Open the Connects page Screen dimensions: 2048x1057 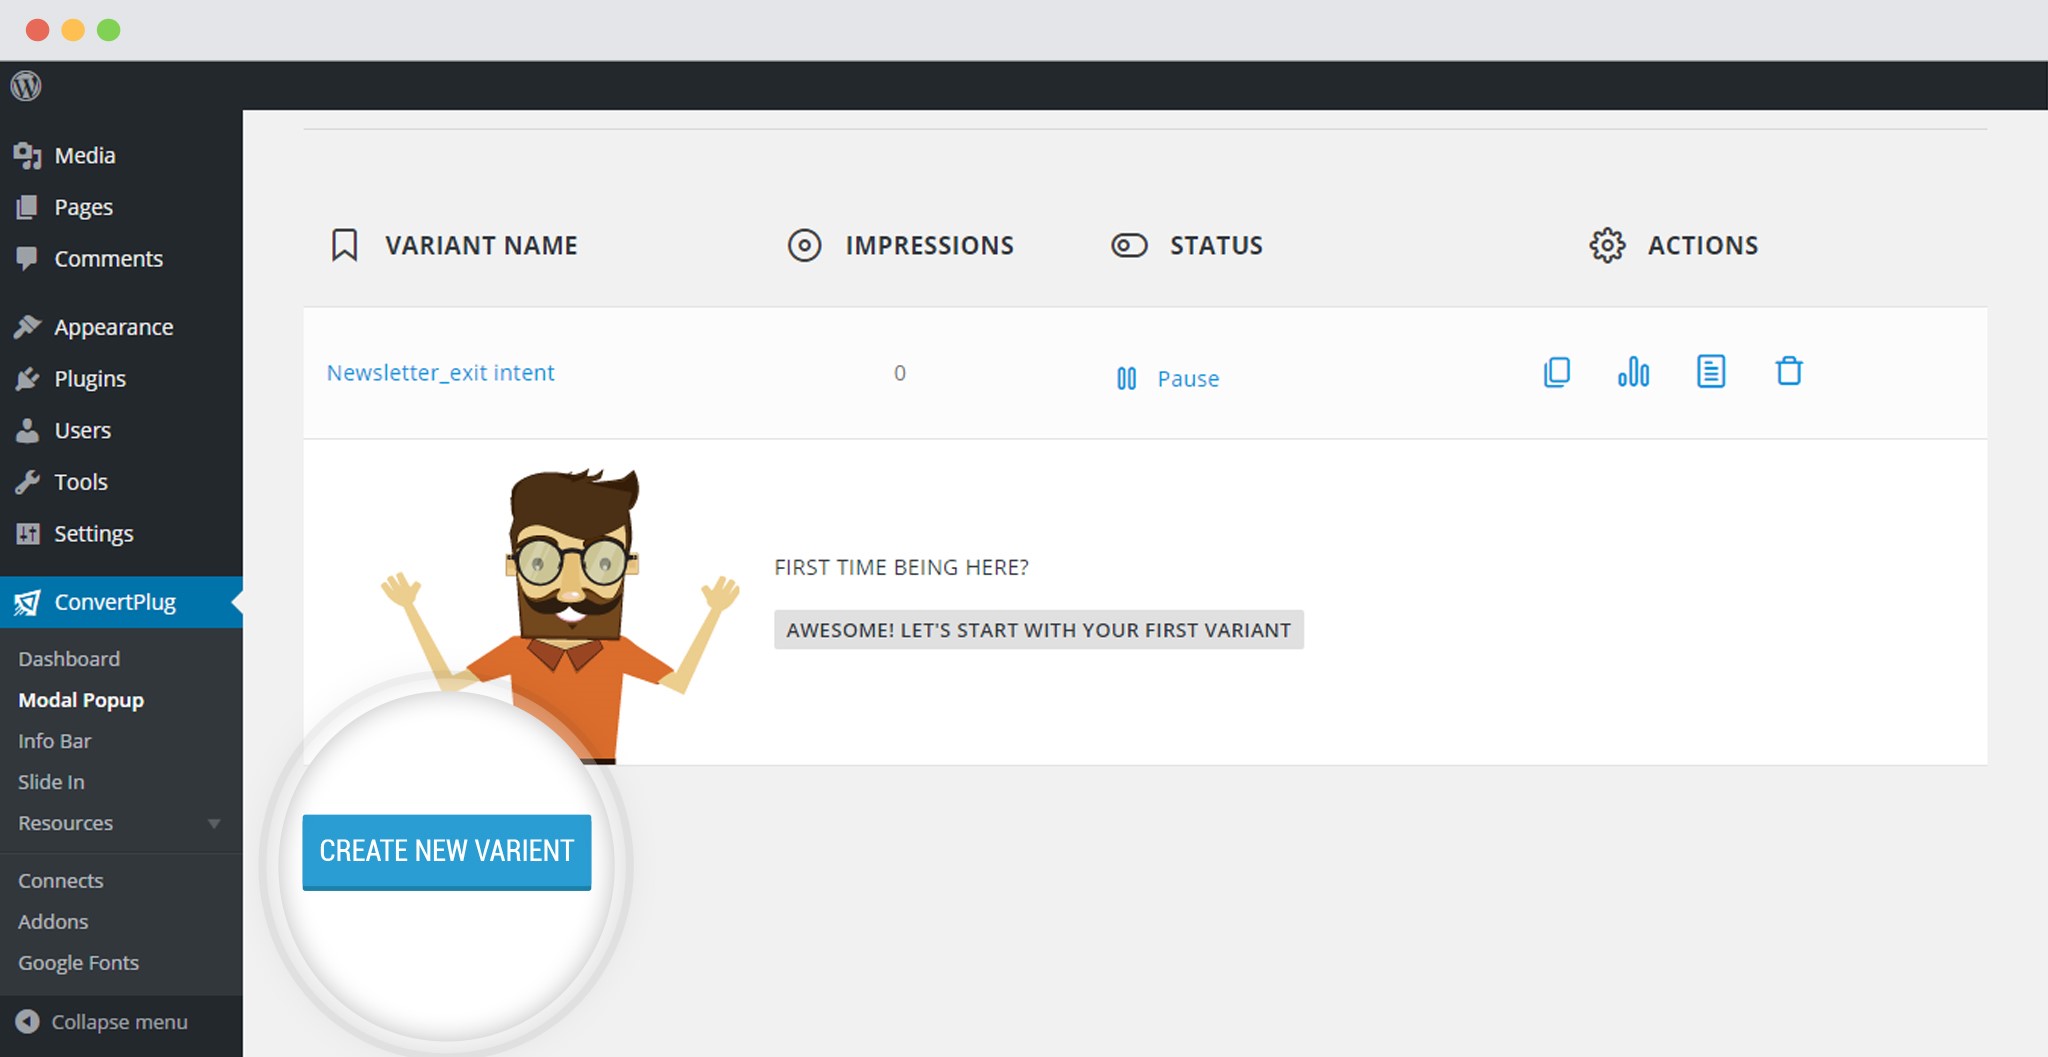point(61,881)
